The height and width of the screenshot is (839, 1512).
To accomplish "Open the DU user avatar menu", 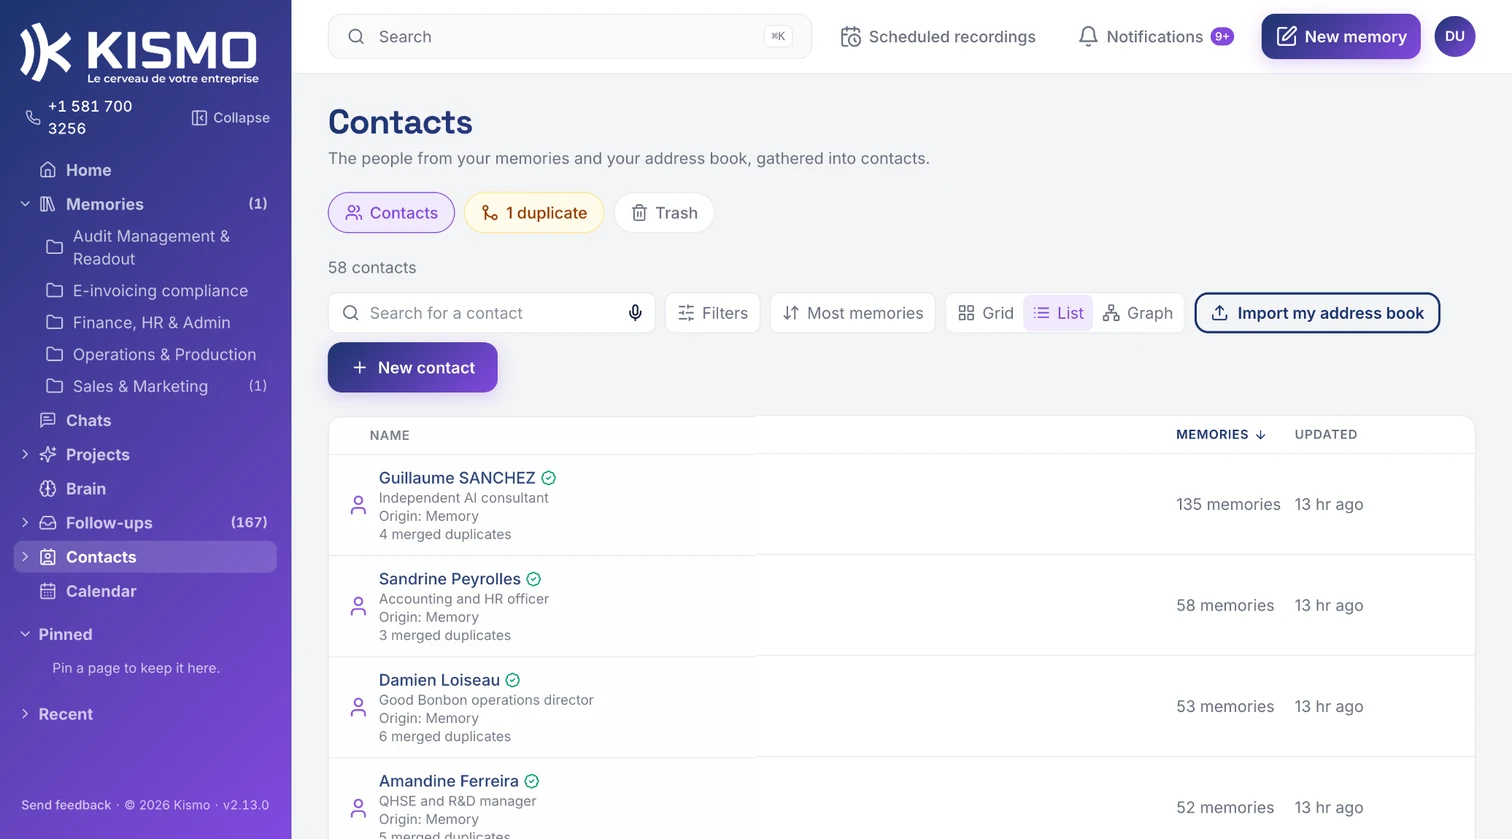I will pyautogui.click(x=1454, y=37).
